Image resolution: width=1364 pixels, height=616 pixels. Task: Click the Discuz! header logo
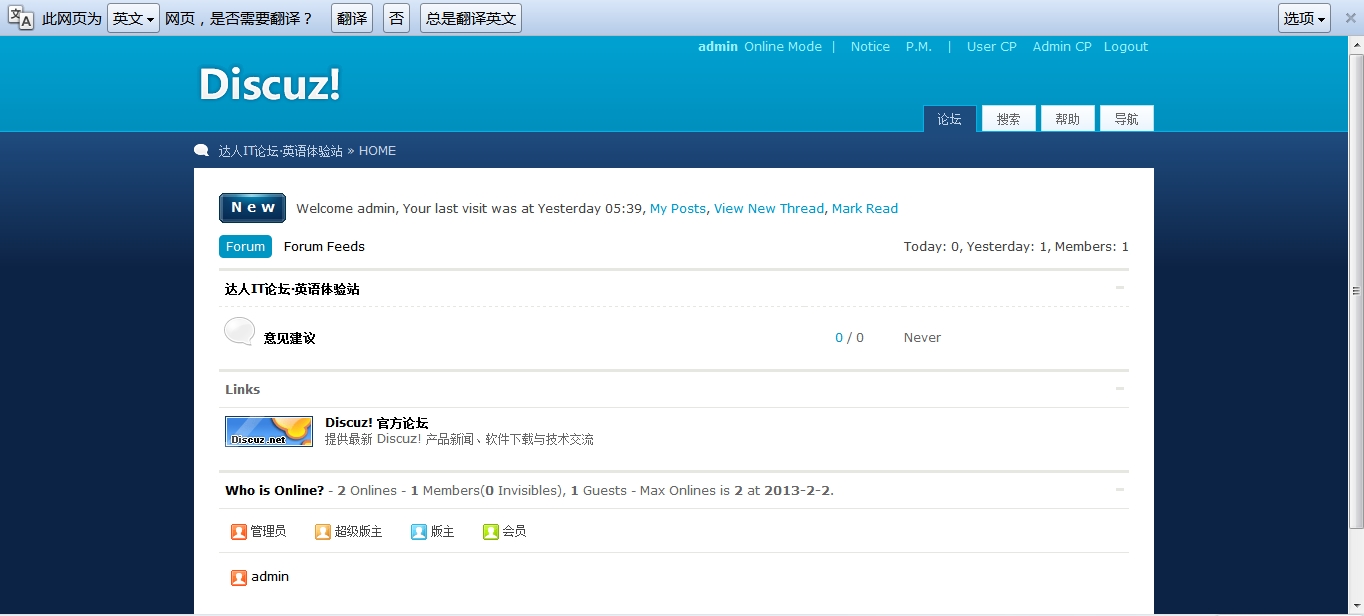270,84
